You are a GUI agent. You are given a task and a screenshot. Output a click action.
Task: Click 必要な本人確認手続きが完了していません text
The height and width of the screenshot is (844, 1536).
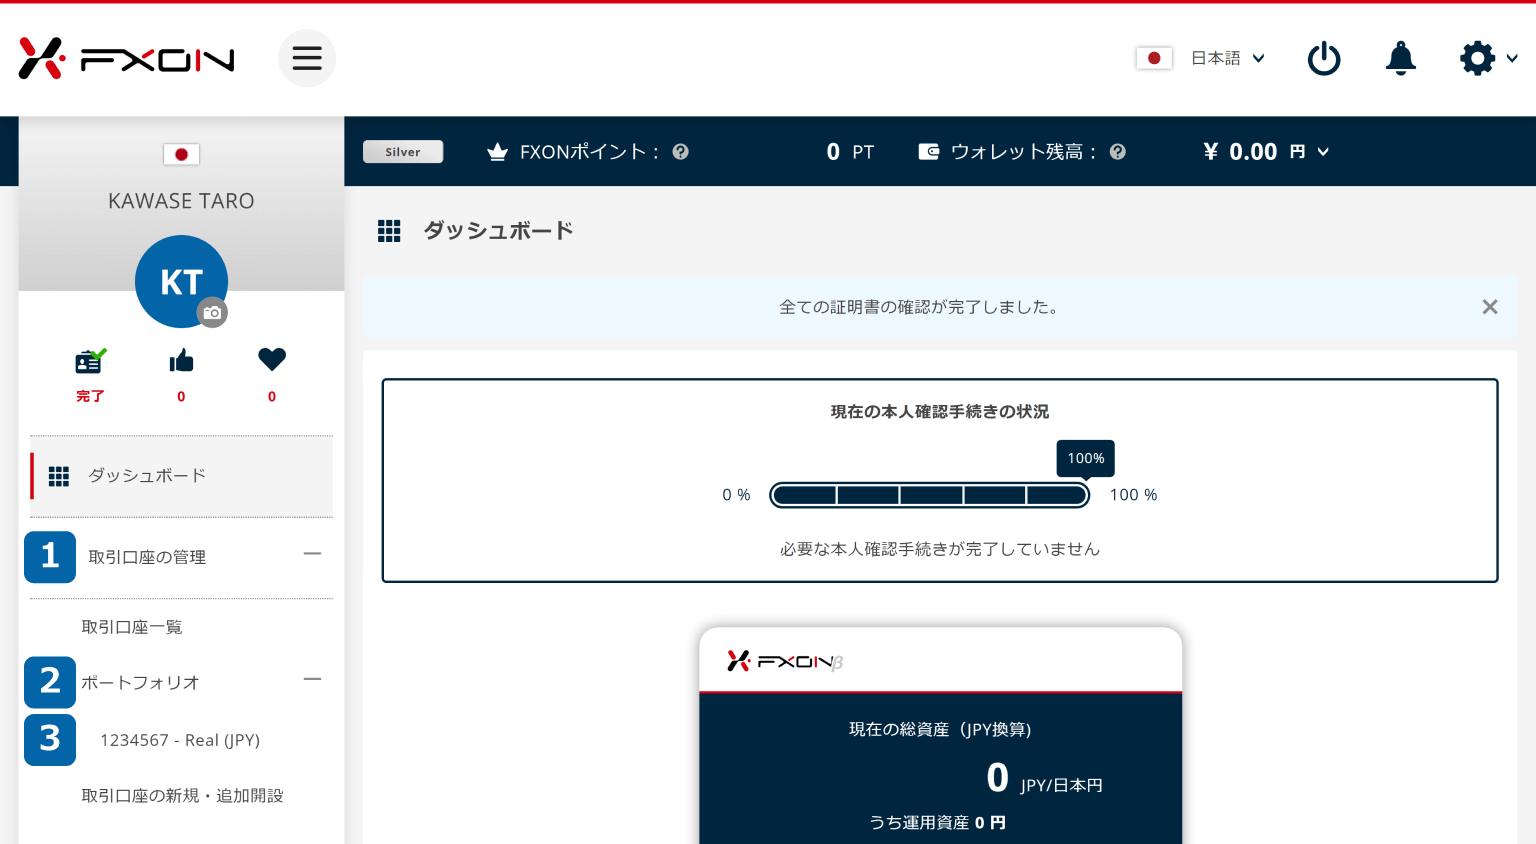940,549
